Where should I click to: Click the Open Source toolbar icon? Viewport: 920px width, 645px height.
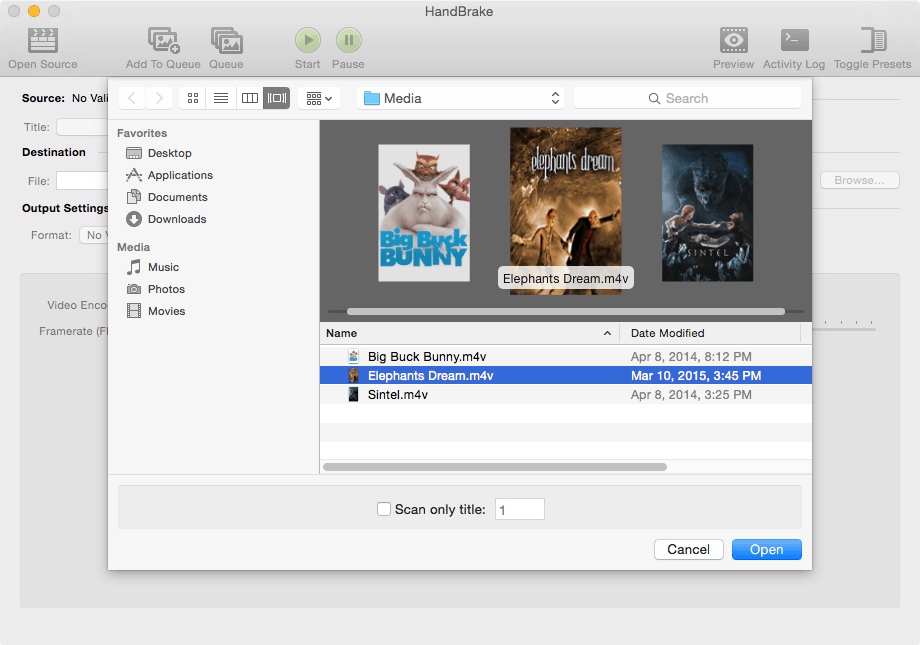point(43,41)
